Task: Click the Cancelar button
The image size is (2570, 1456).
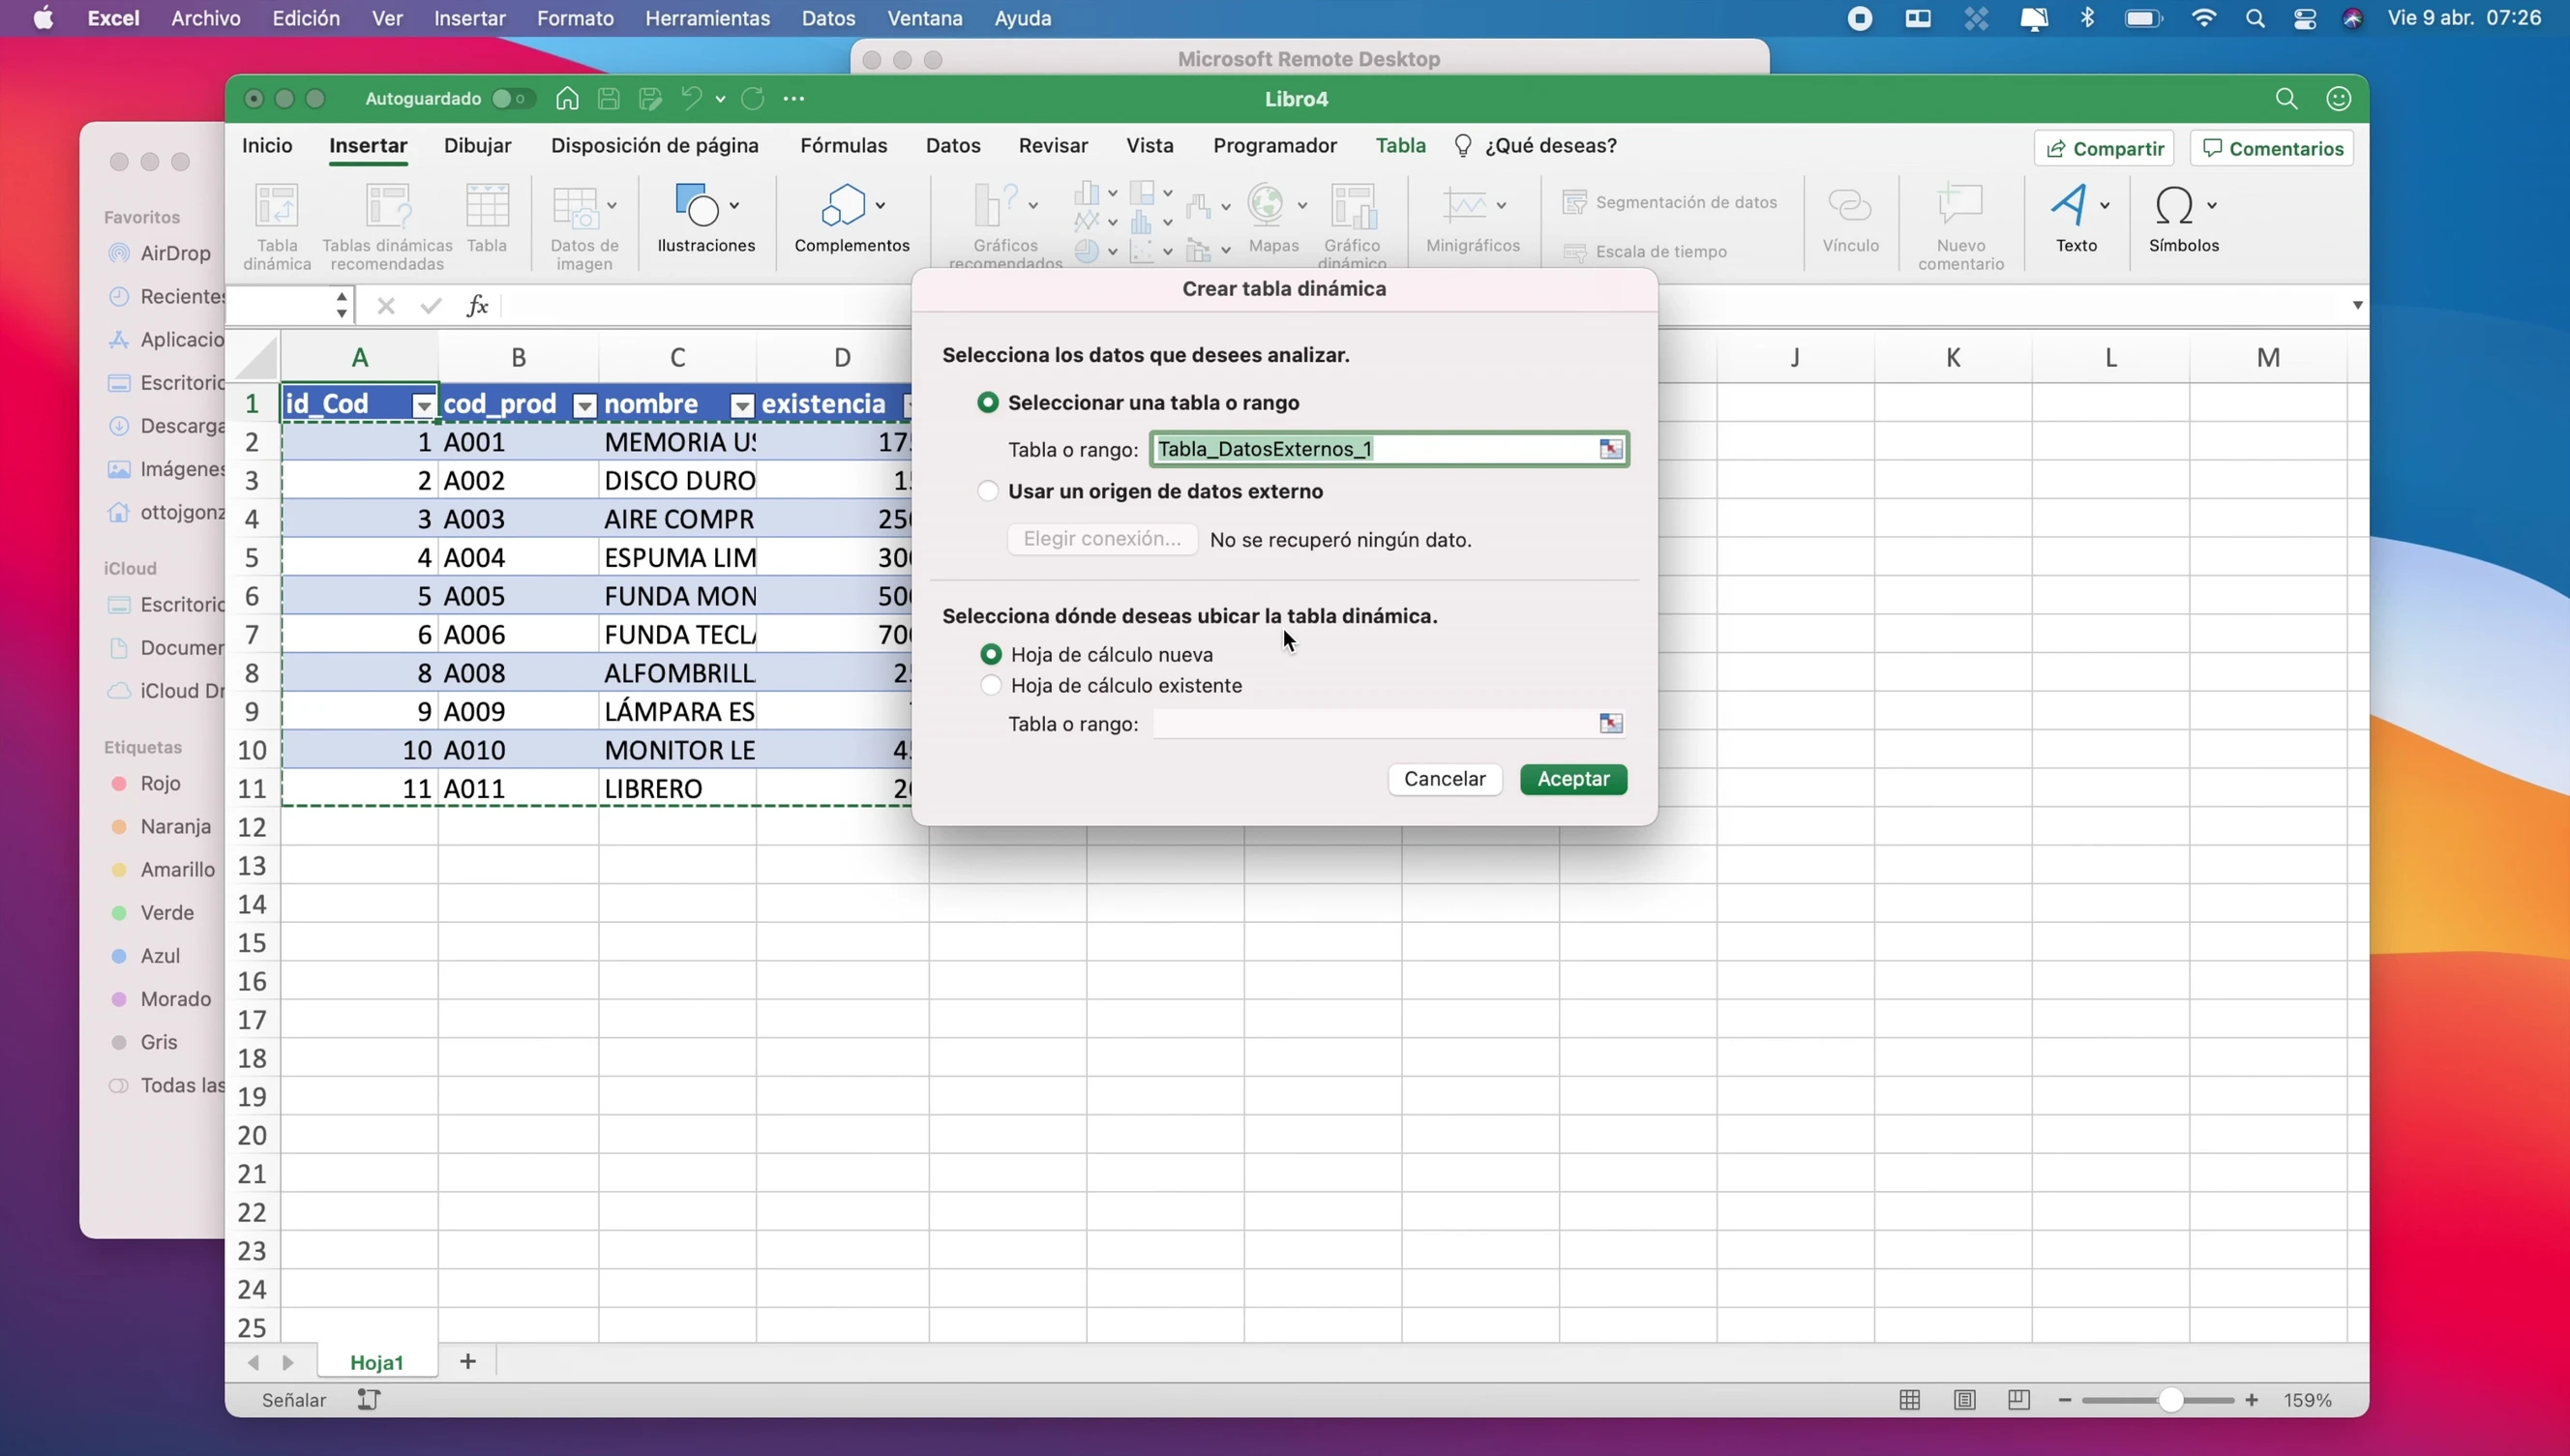Action: click(1444, 779)
